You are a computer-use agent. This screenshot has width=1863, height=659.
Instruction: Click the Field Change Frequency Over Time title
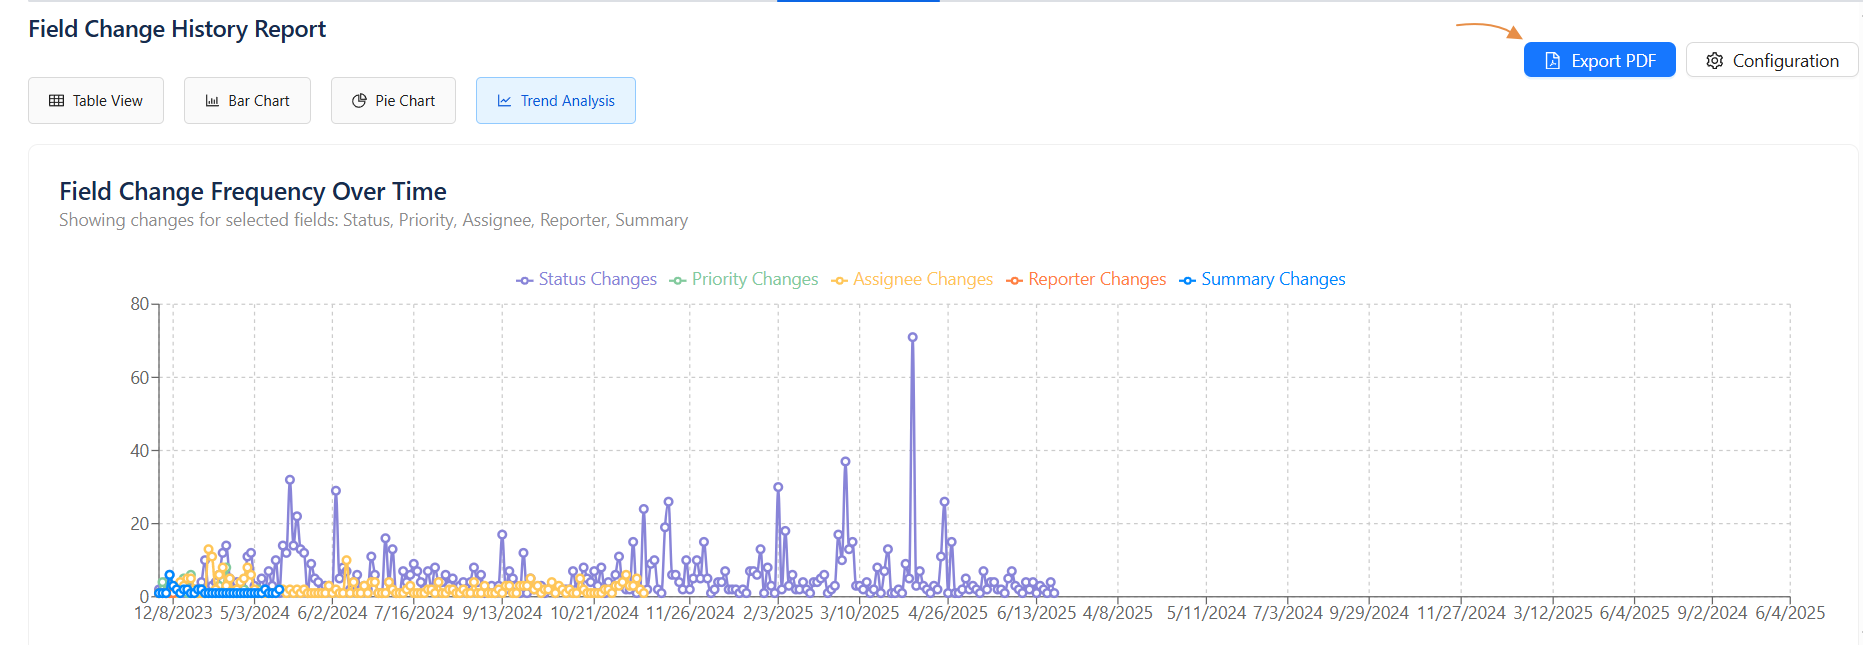pos(253,191)
